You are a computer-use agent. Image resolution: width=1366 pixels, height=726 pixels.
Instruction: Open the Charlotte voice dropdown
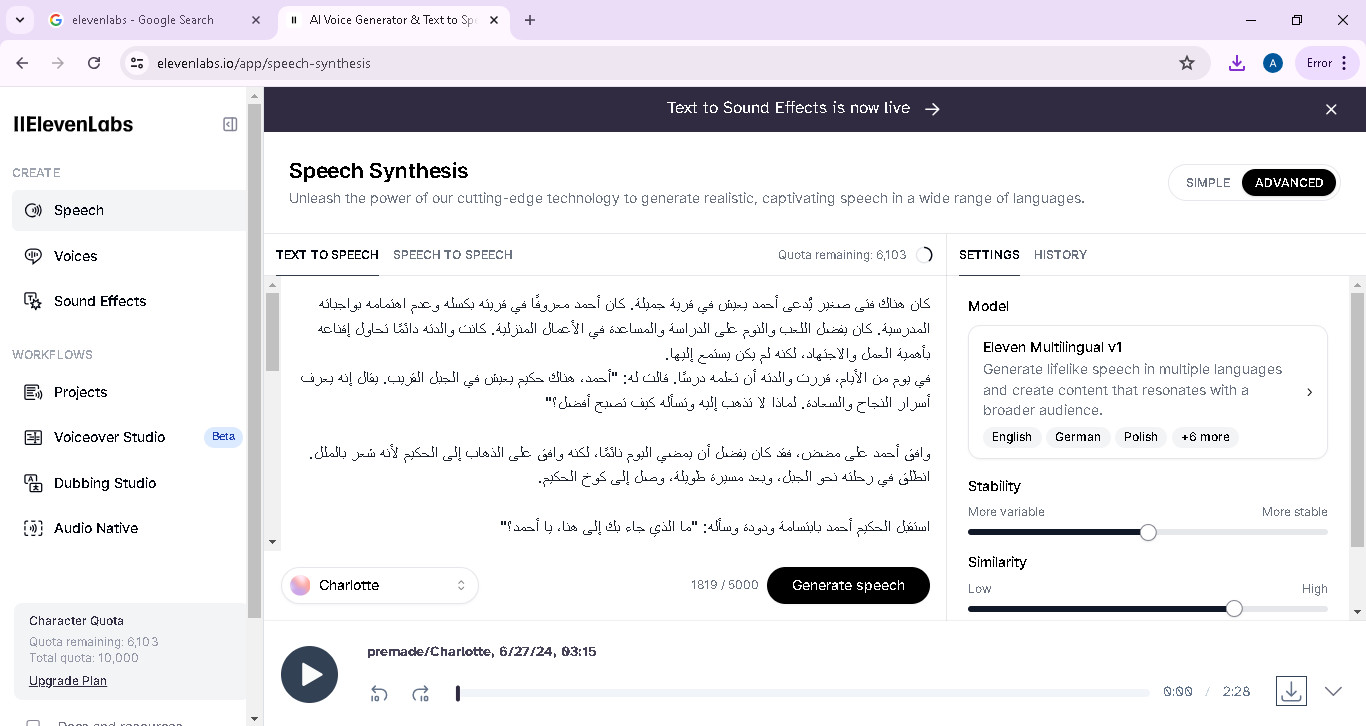point(380,585)
